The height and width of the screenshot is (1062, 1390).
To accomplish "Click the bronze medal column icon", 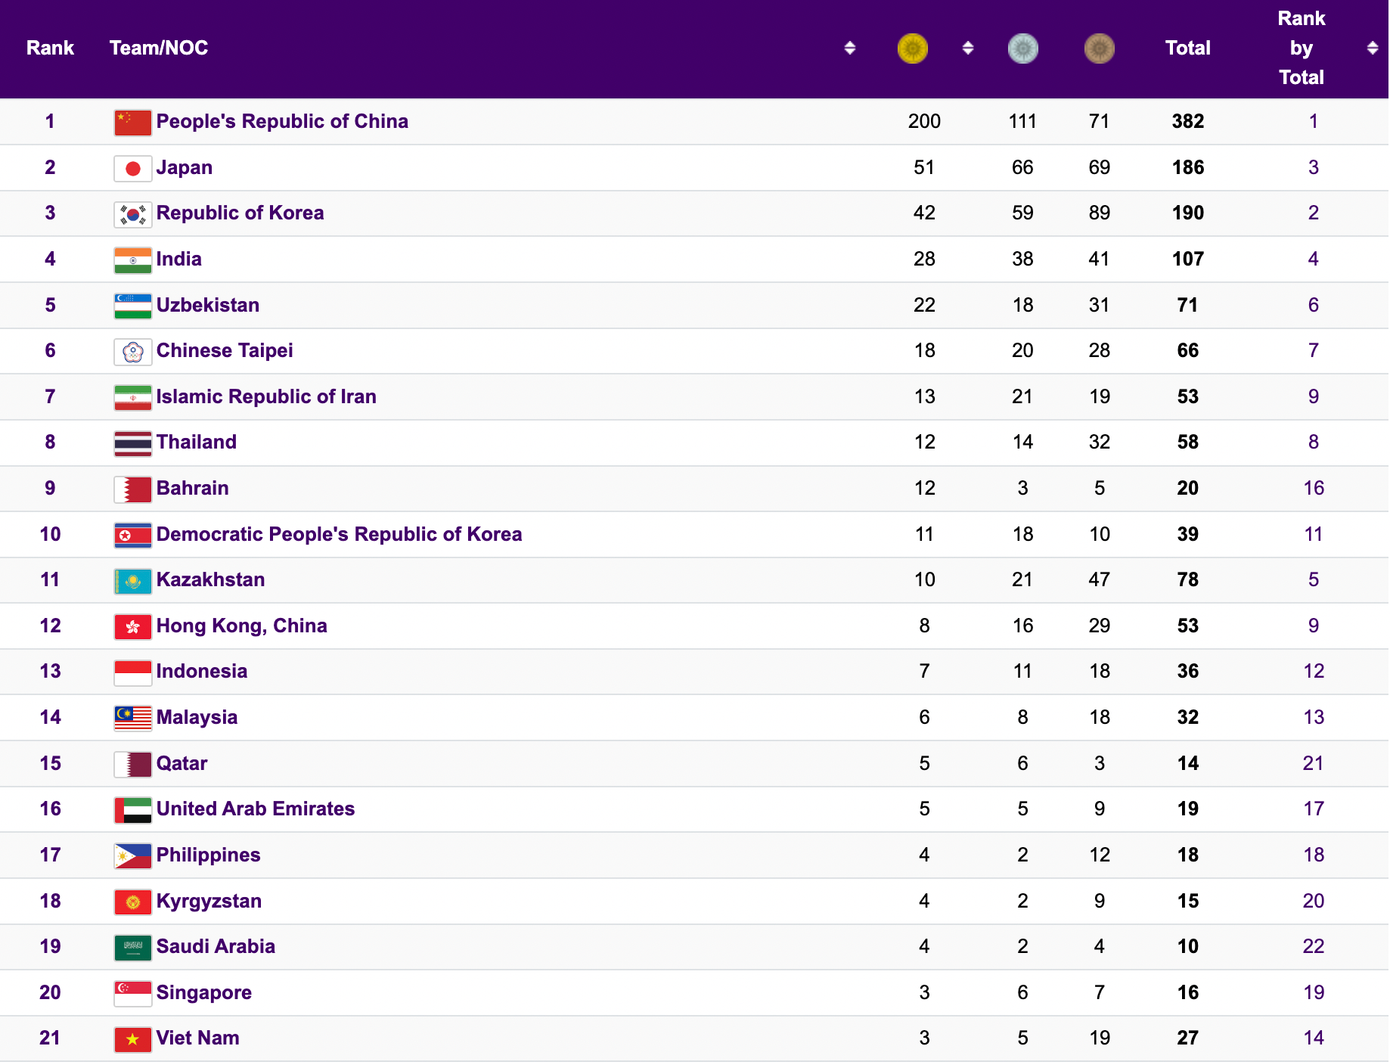I will 1099,48.
